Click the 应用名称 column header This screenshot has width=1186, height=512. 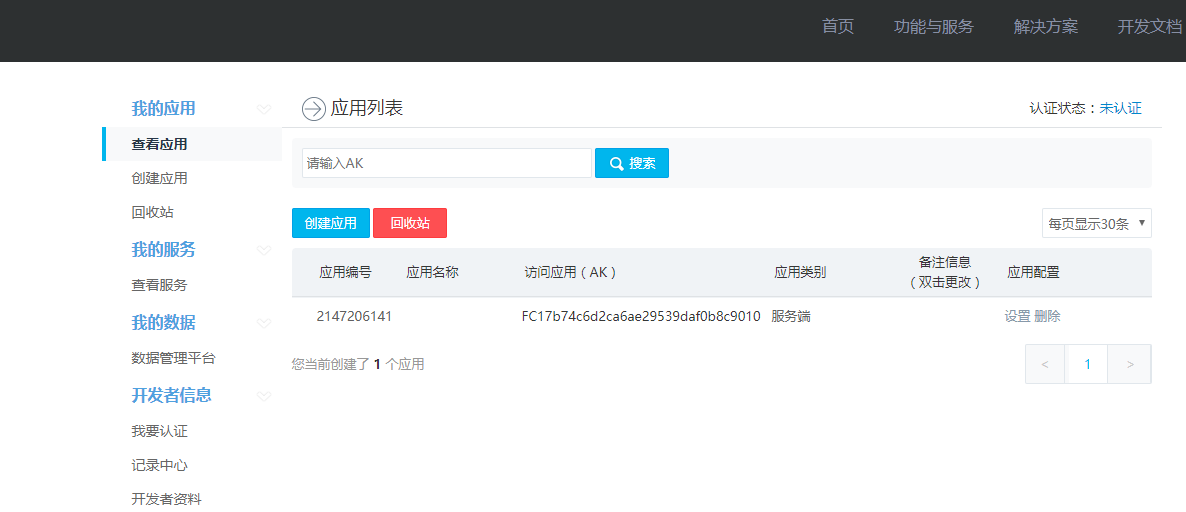point(433,272)
